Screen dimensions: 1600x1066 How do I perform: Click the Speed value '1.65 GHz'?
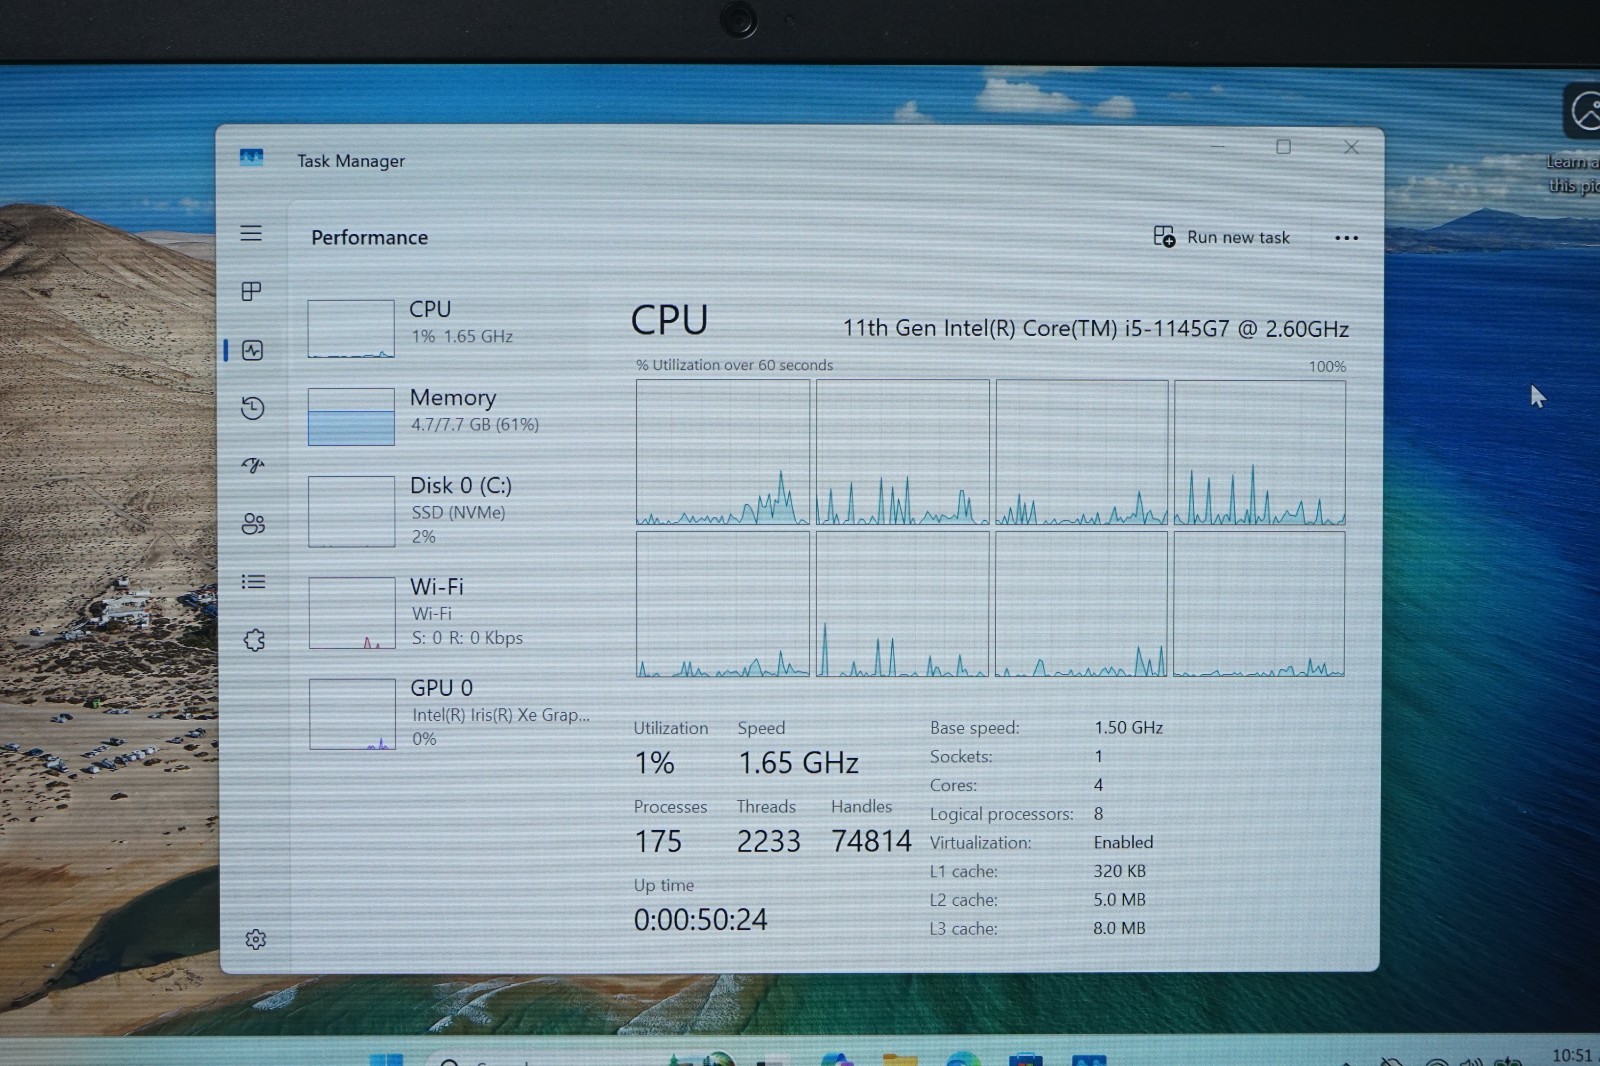coord(798,763)
